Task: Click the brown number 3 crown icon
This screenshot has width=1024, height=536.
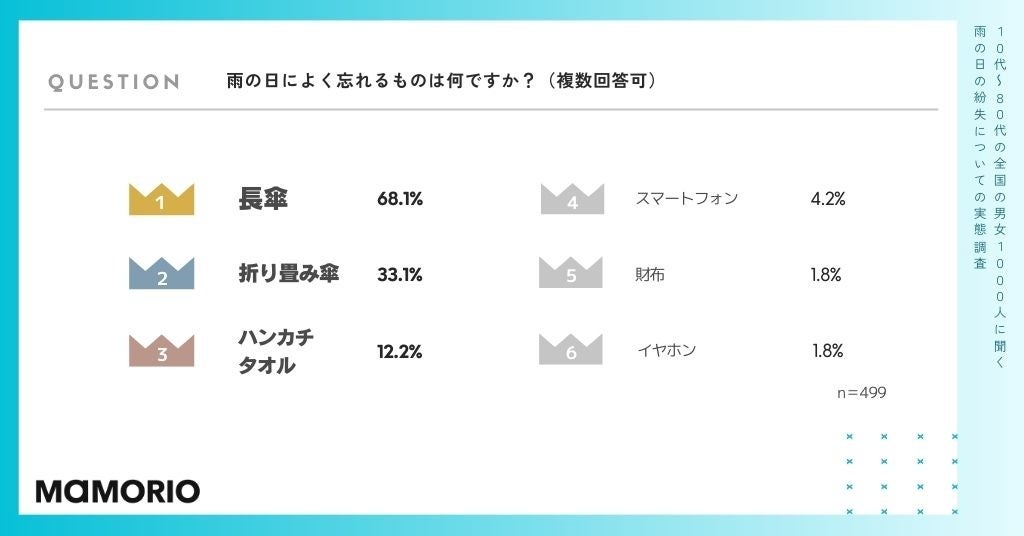Action: point(161,350)
